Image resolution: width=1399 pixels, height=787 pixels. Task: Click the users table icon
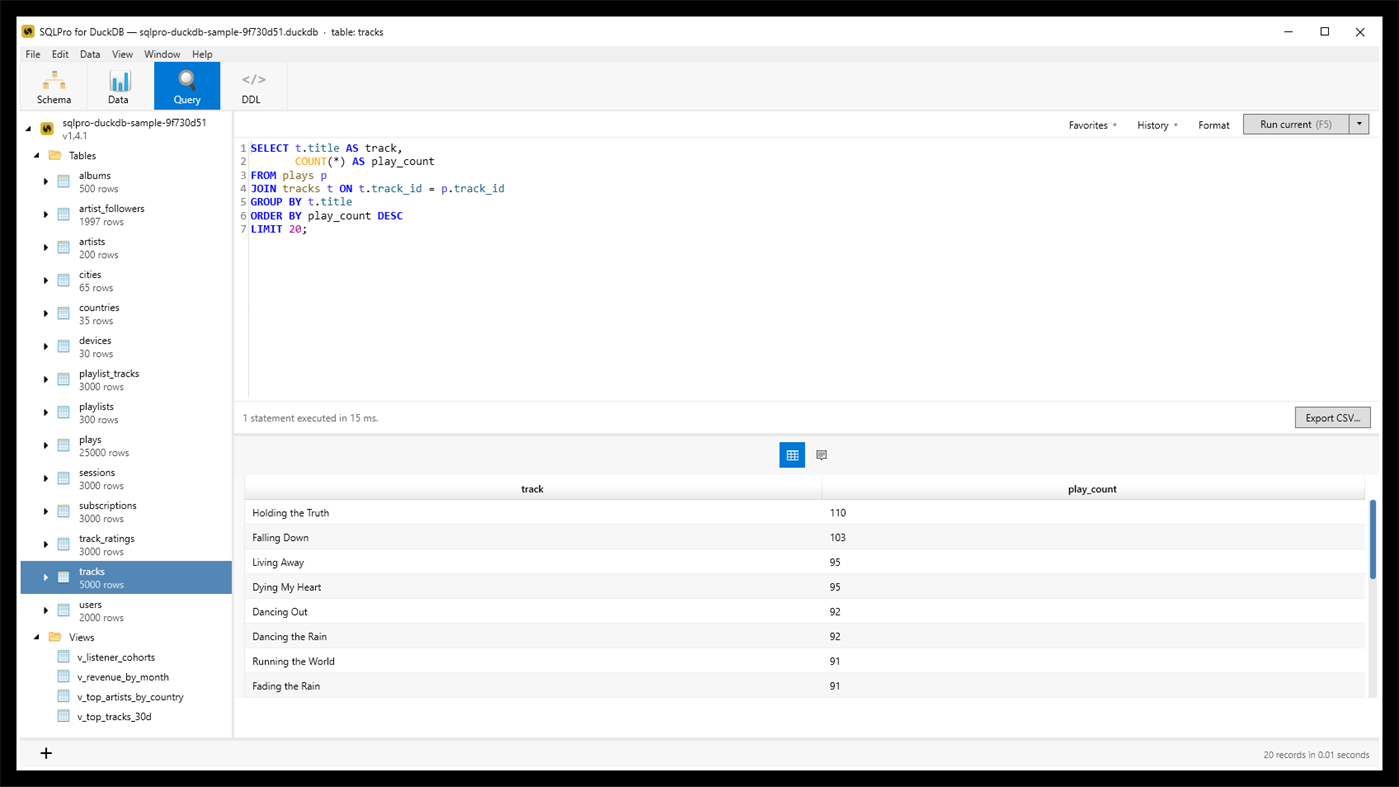(64, 611)
